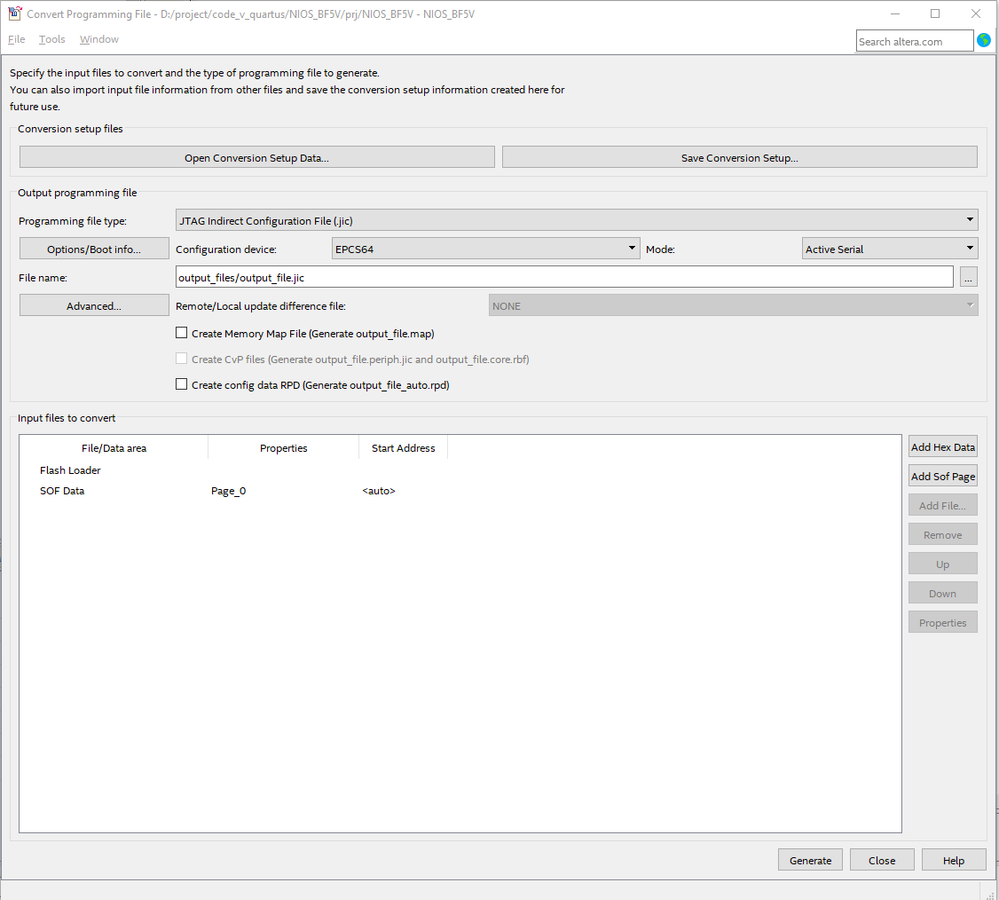Click the Remote/Local update difference file dropdown

[733, 305]
